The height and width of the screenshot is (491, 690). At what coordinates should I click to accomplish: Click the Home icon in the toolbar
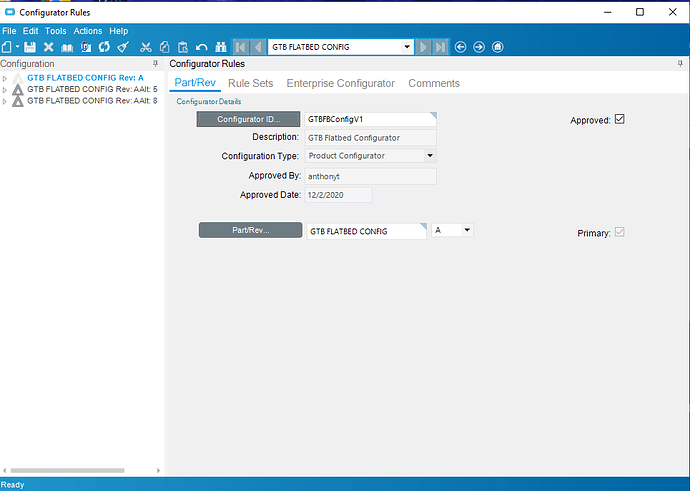point(498,47)
